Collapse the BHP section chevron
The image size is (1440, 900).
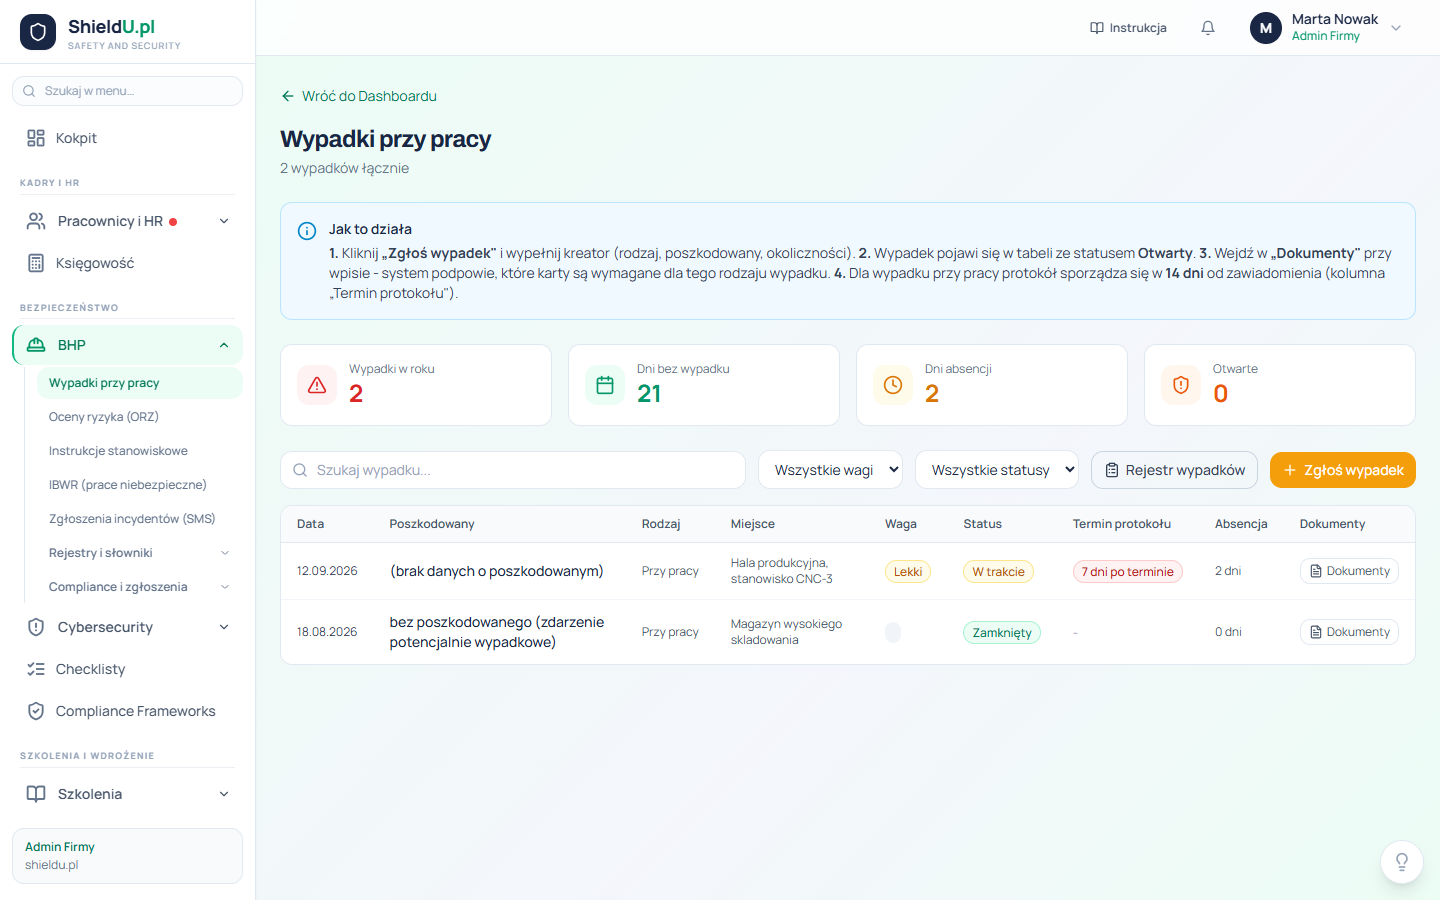[224, 345]
